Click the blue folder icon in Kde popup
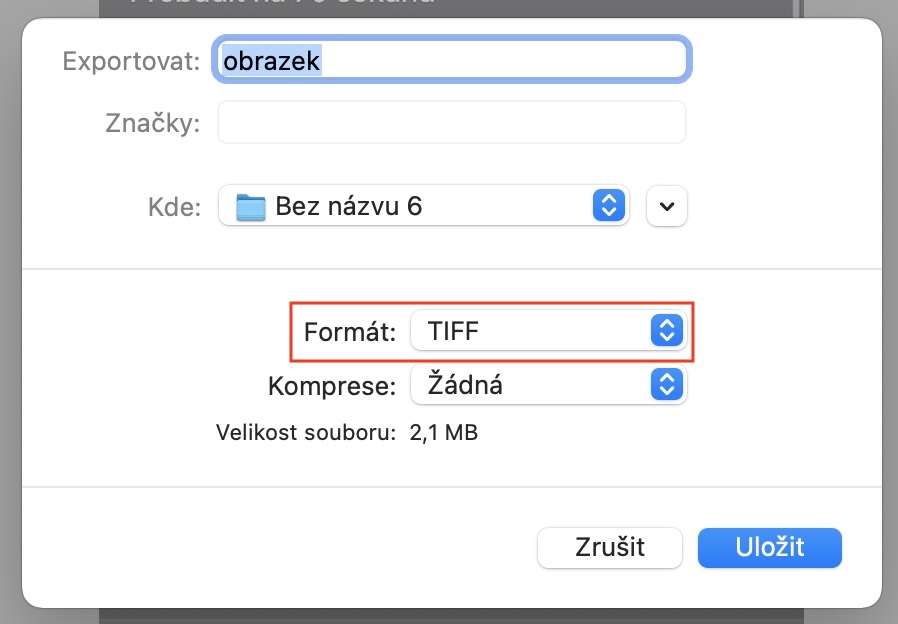 (251, 207)
